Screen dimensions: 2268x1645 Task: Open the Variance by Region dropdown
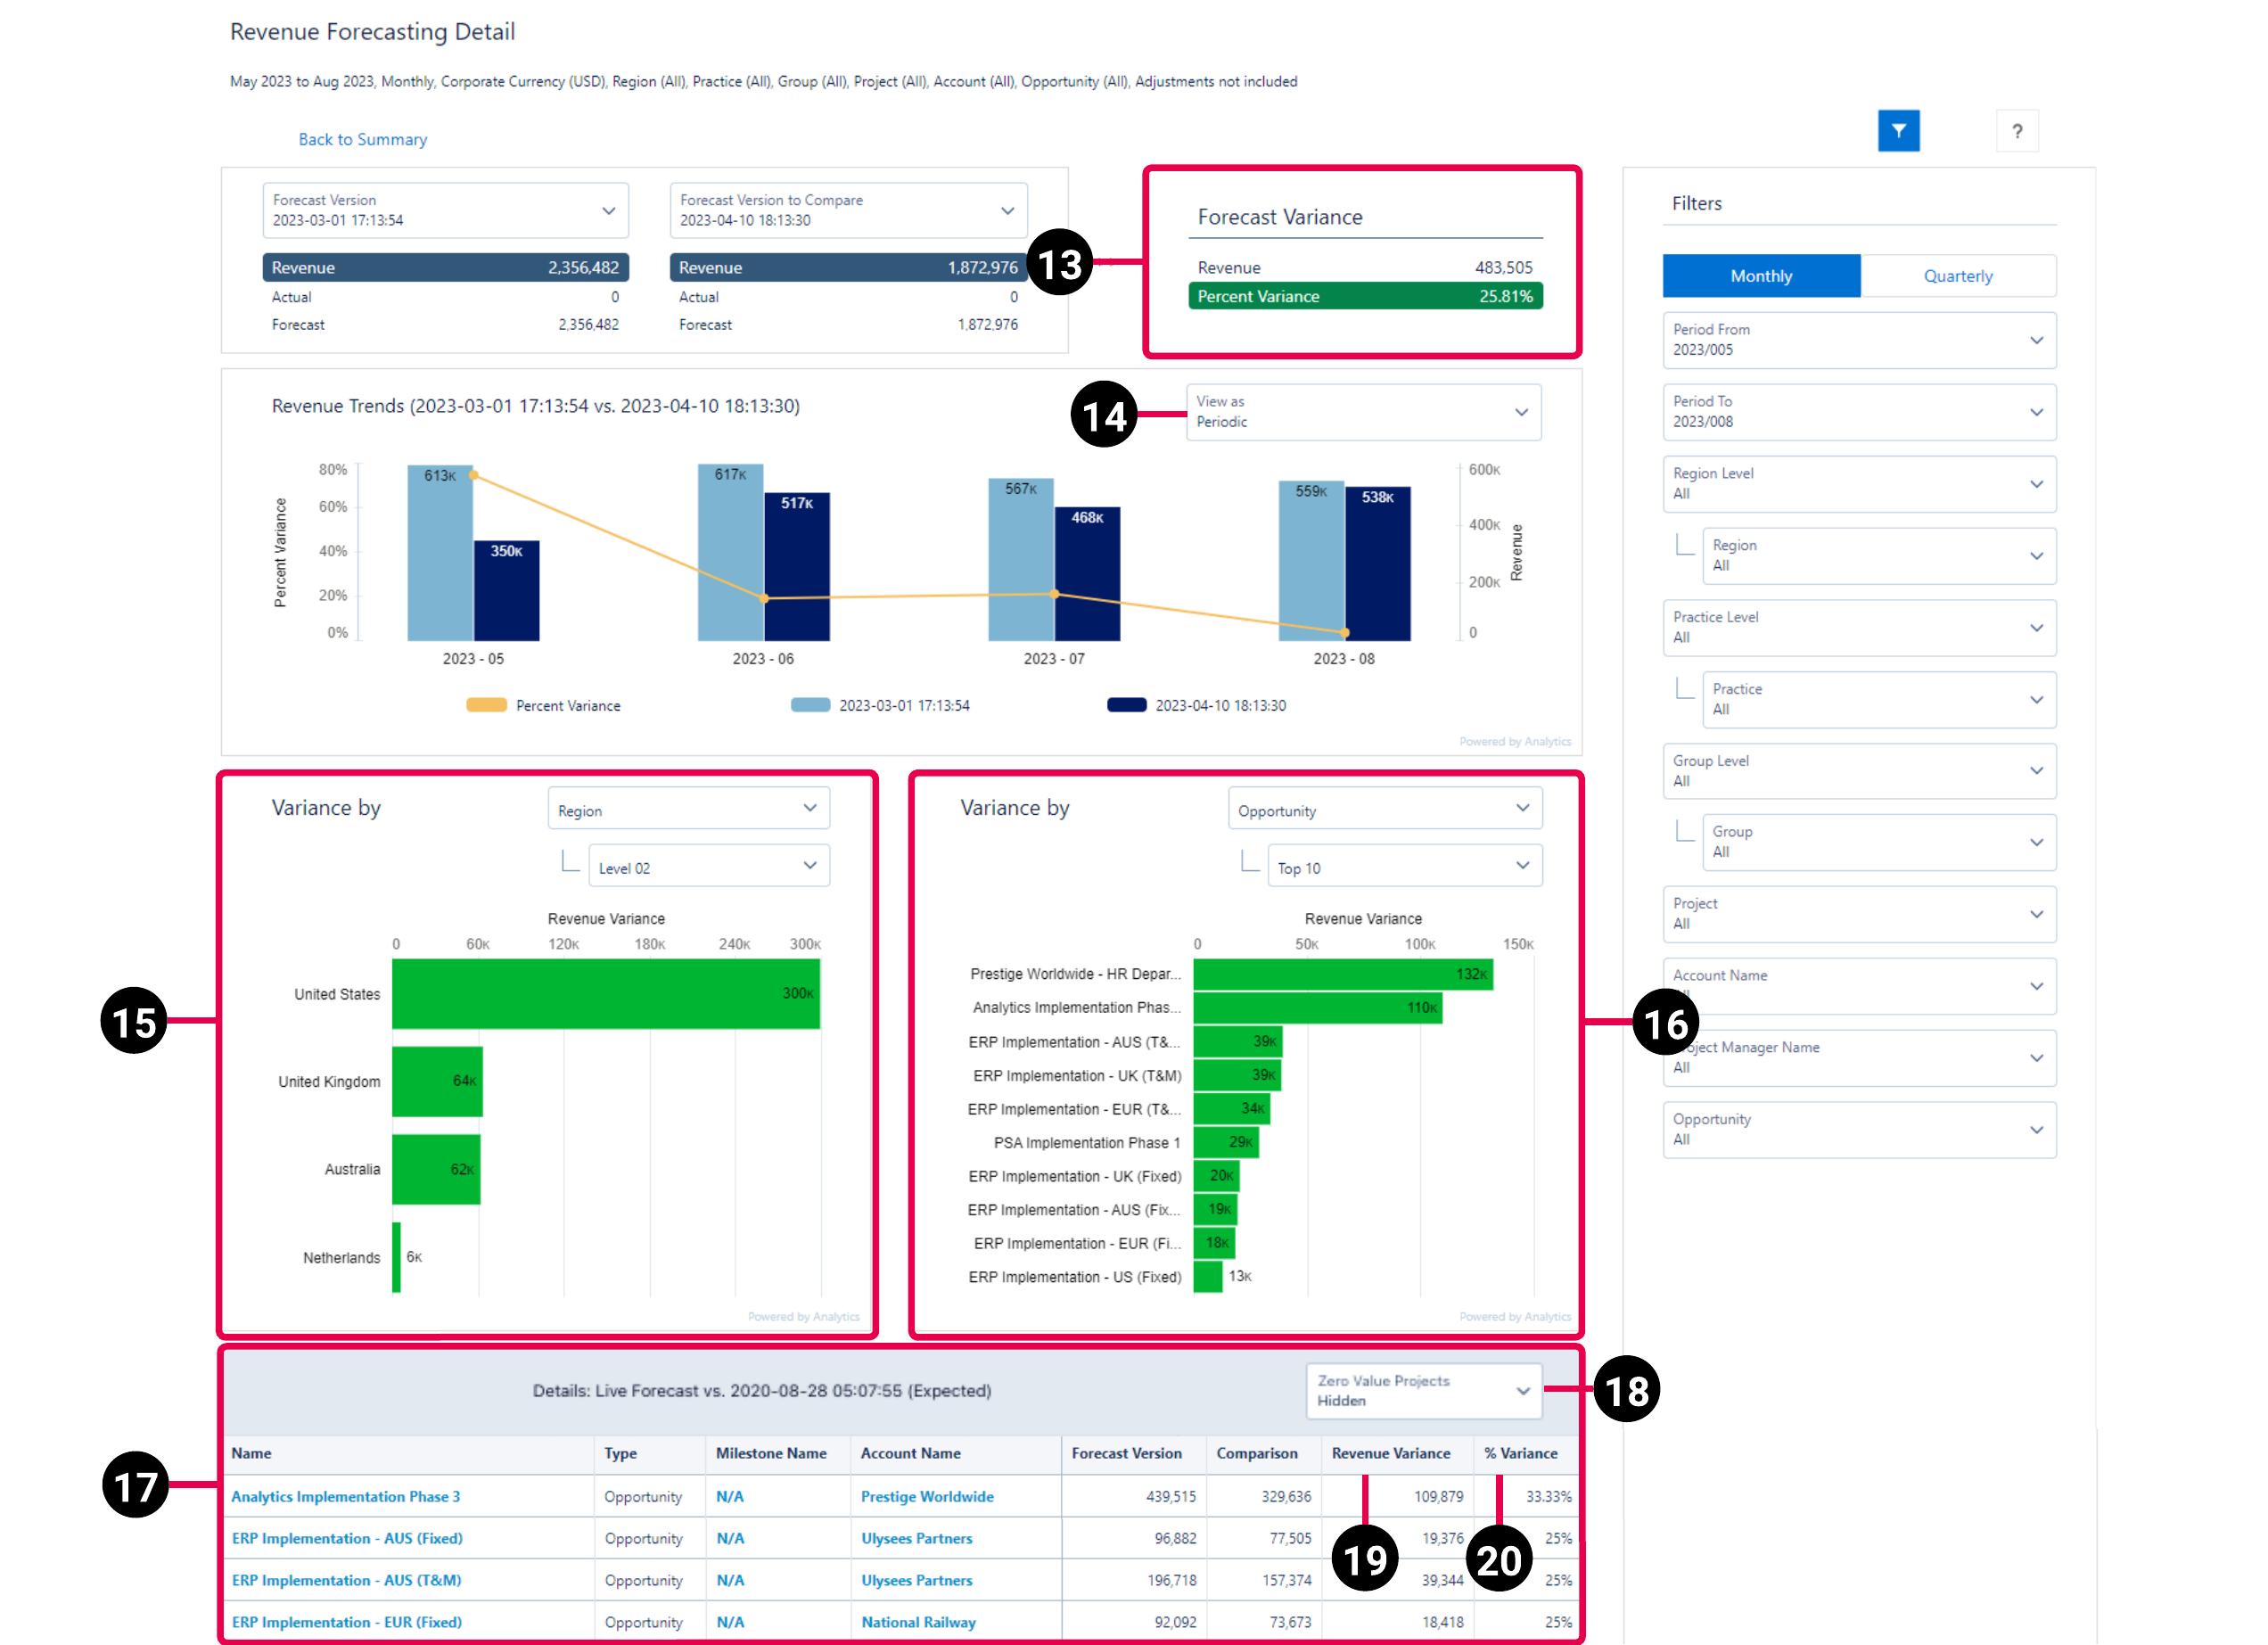coord(688,808)
